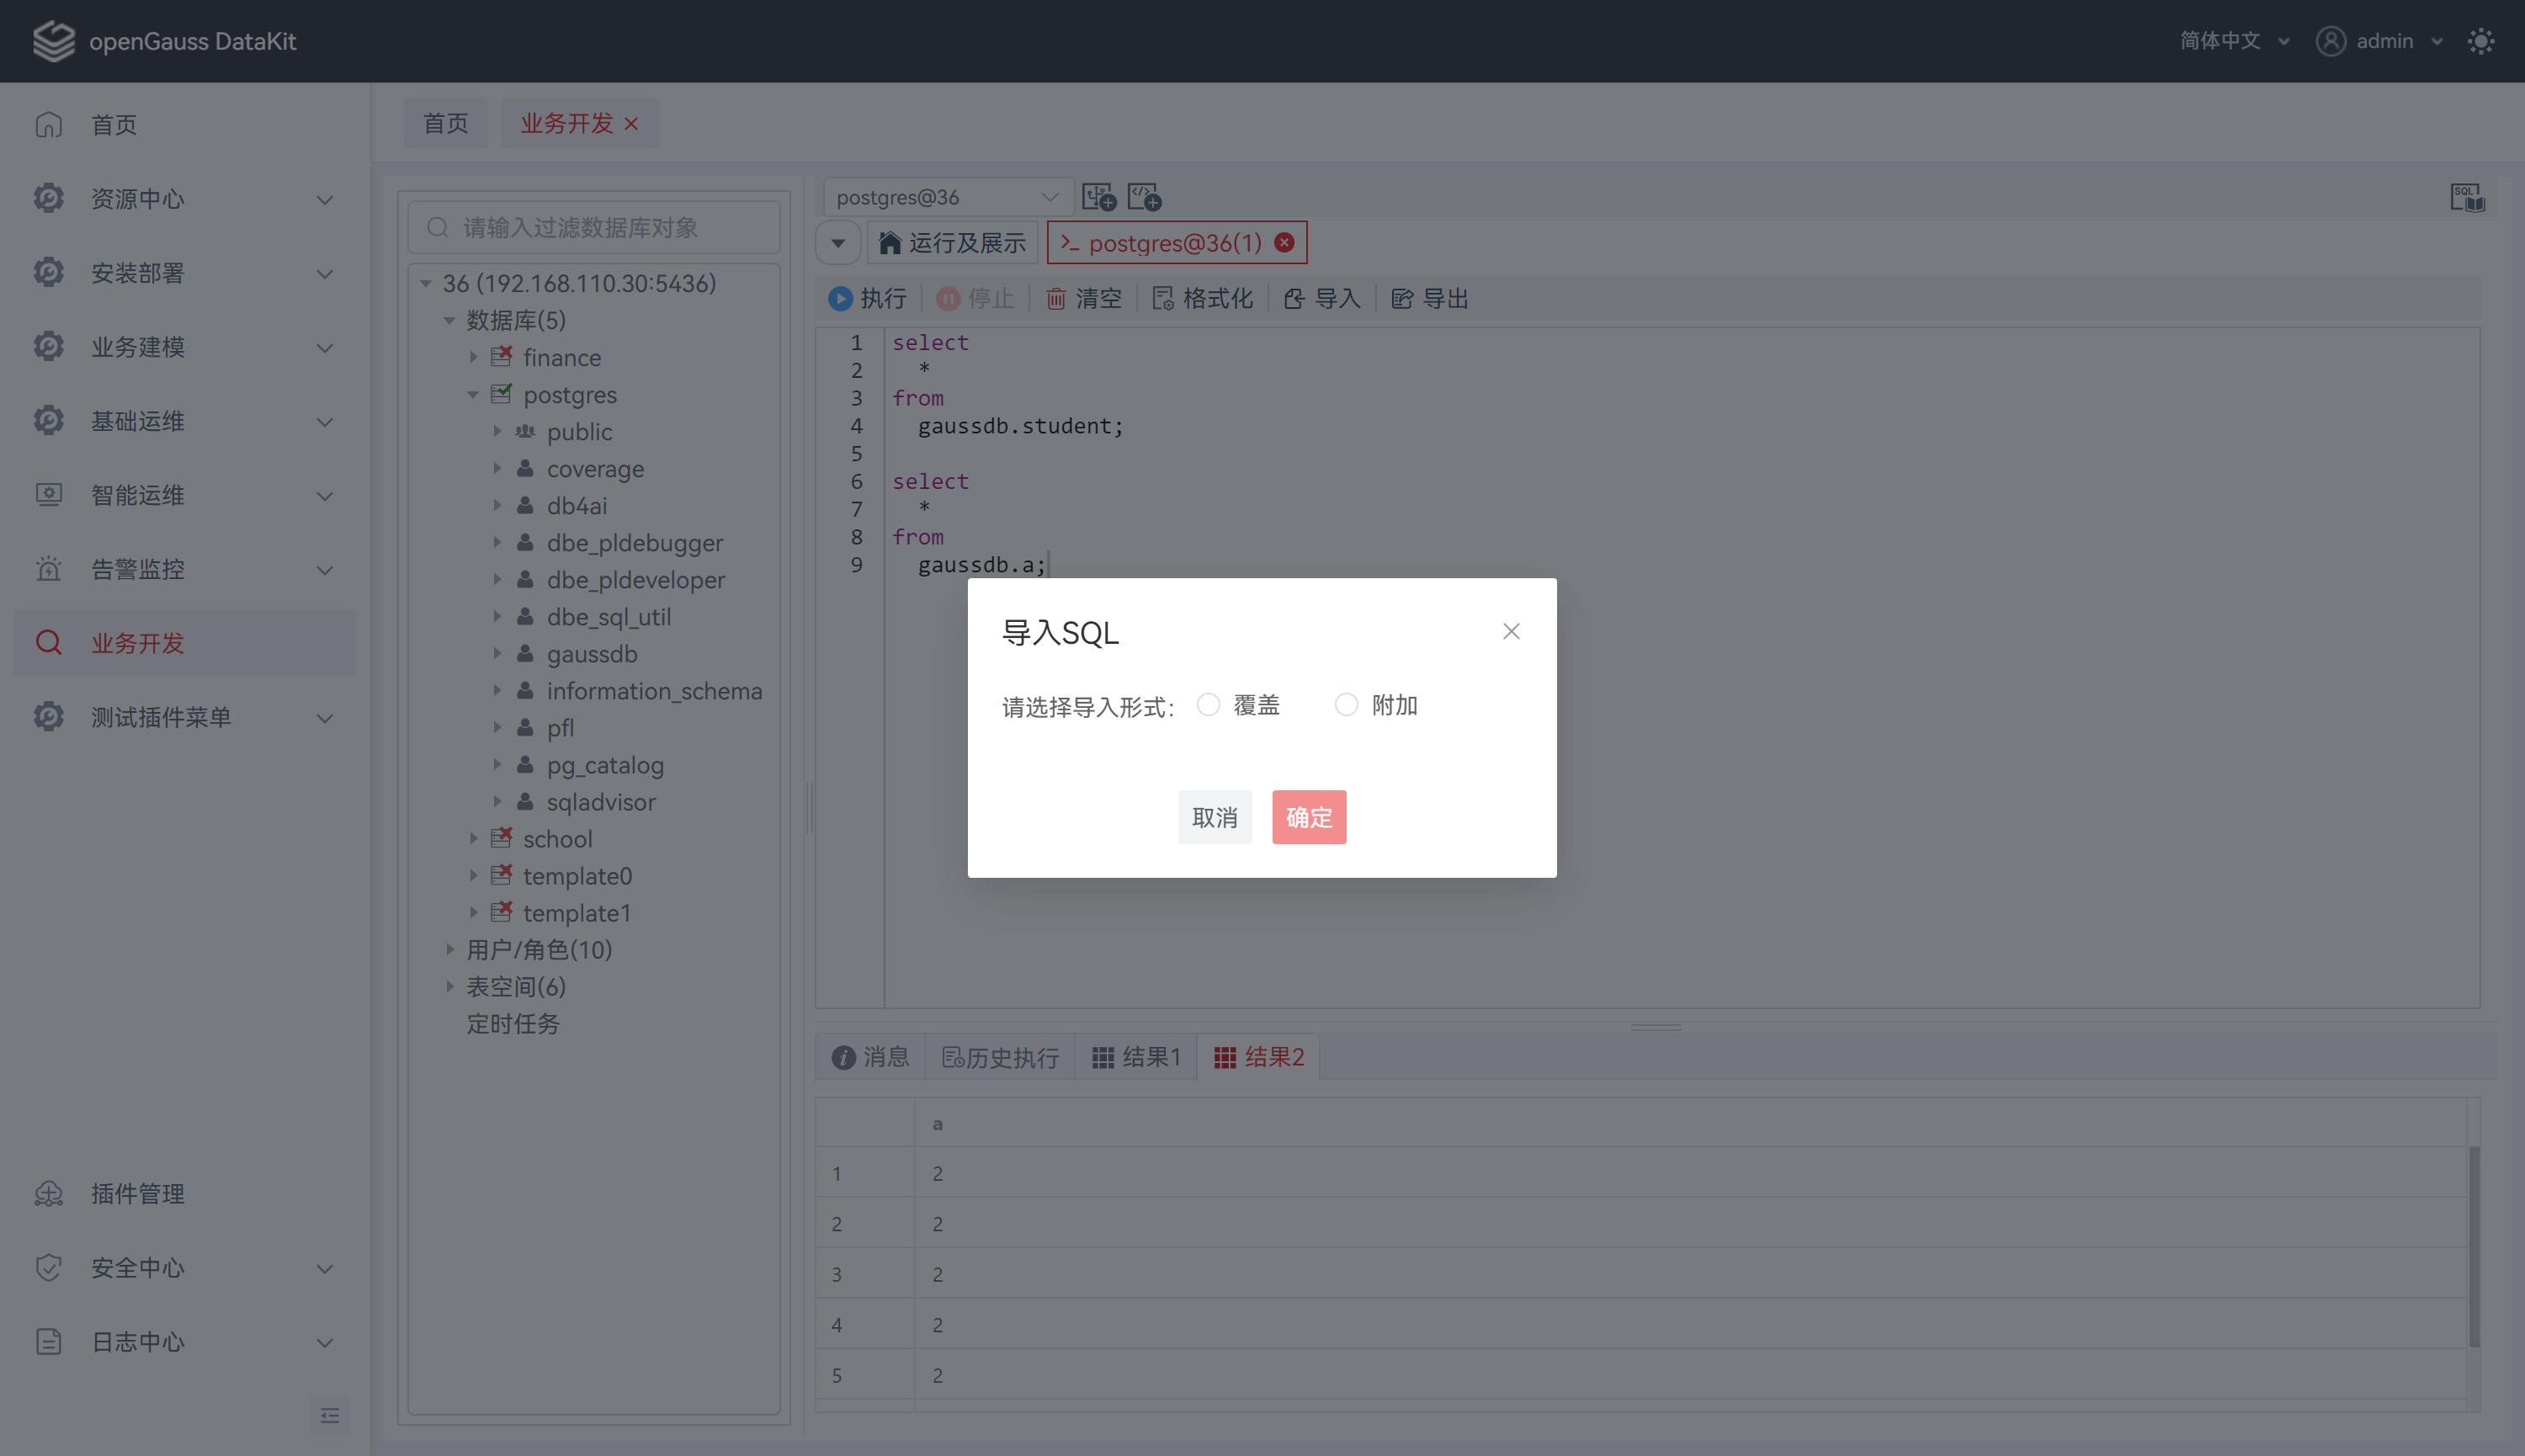Collapse the 数据库(5) tree node
This screenshot has height=1456, width=2525.
click(x=449, y=320)
